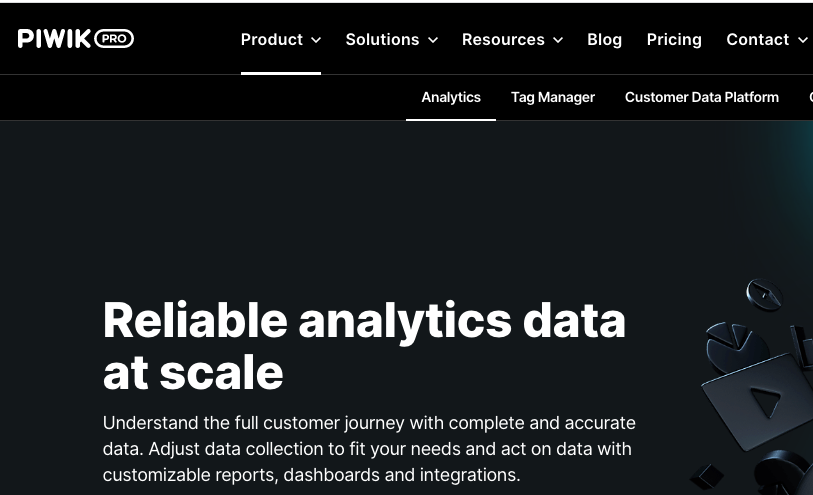Click the pie chart 3D graphic
This screenshot has width=813, height=495.
(734, 344)
